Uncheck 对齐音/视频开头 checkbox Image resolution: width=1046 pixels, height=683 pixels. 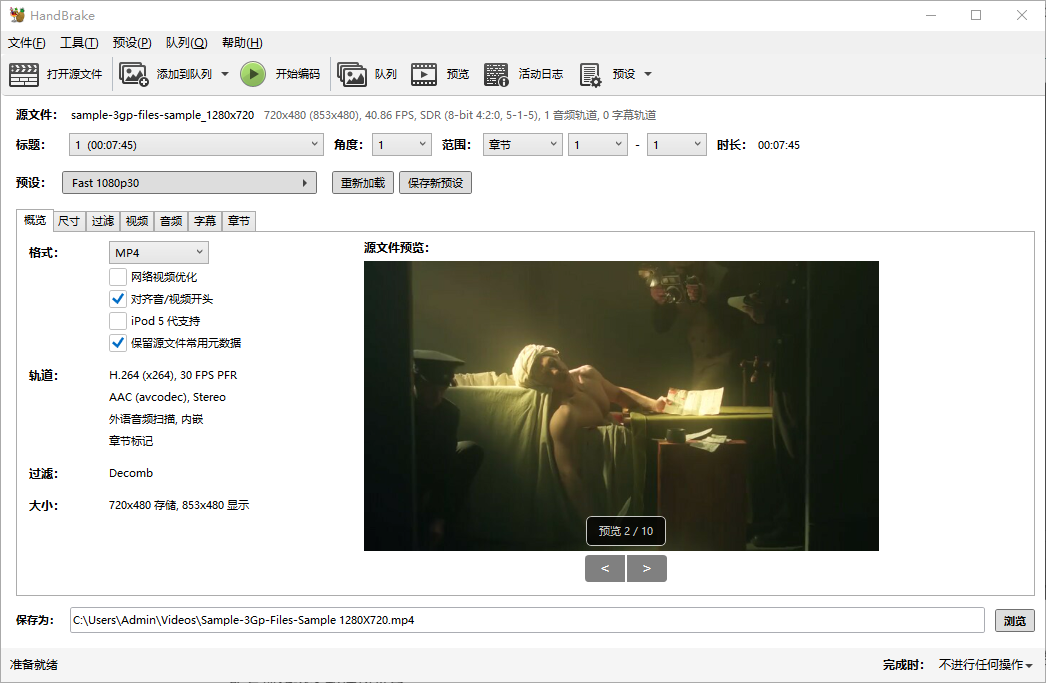(x=118, y=299)
